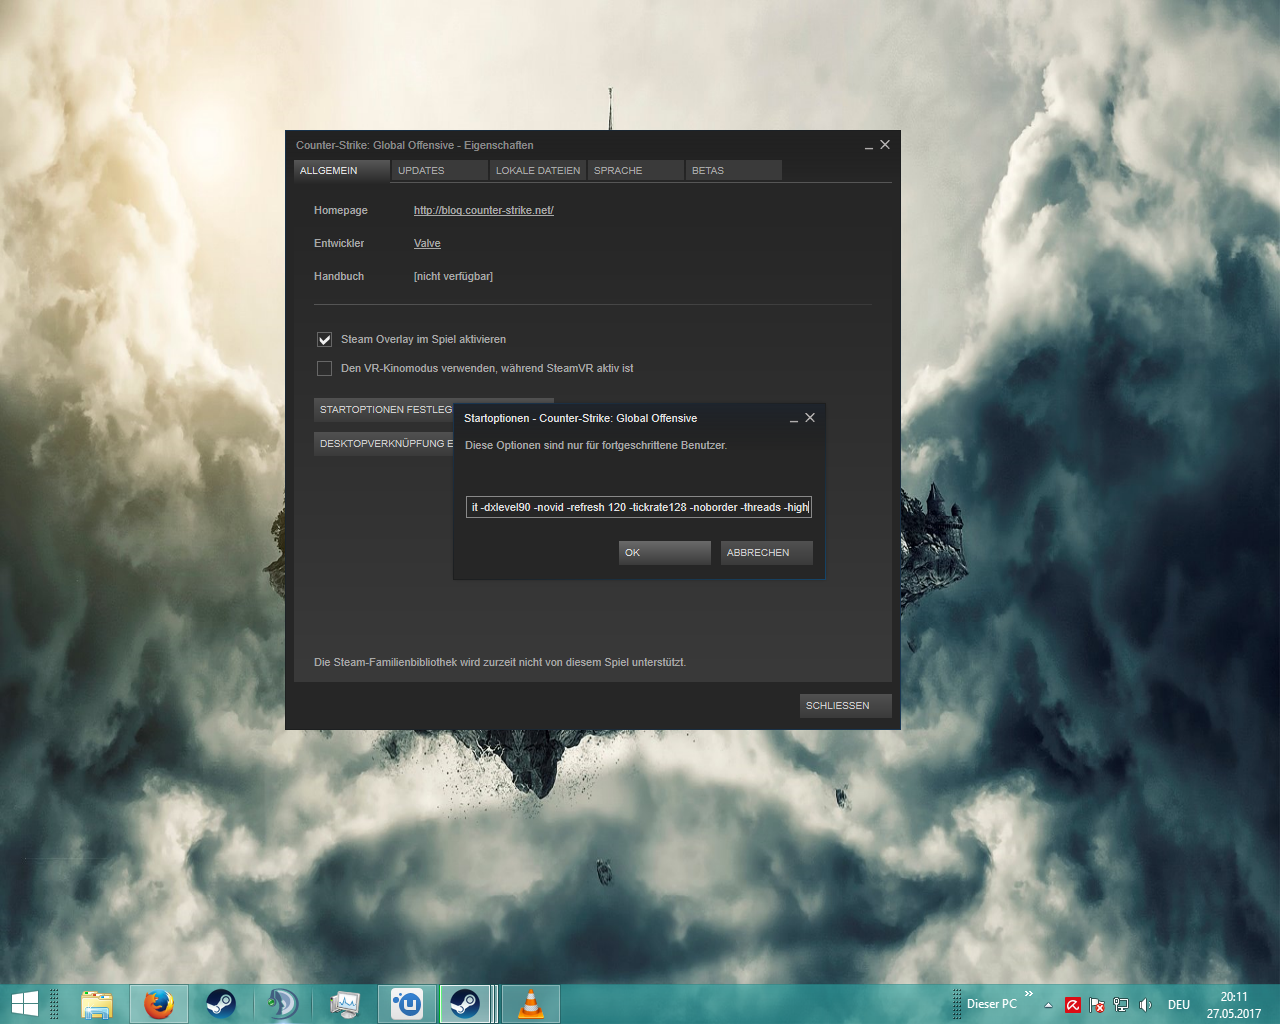Open the LOKALE DATEIEN tab
Image resolution: width=1280 pixels, height=1024 pixels.
(x=537, y=171)
